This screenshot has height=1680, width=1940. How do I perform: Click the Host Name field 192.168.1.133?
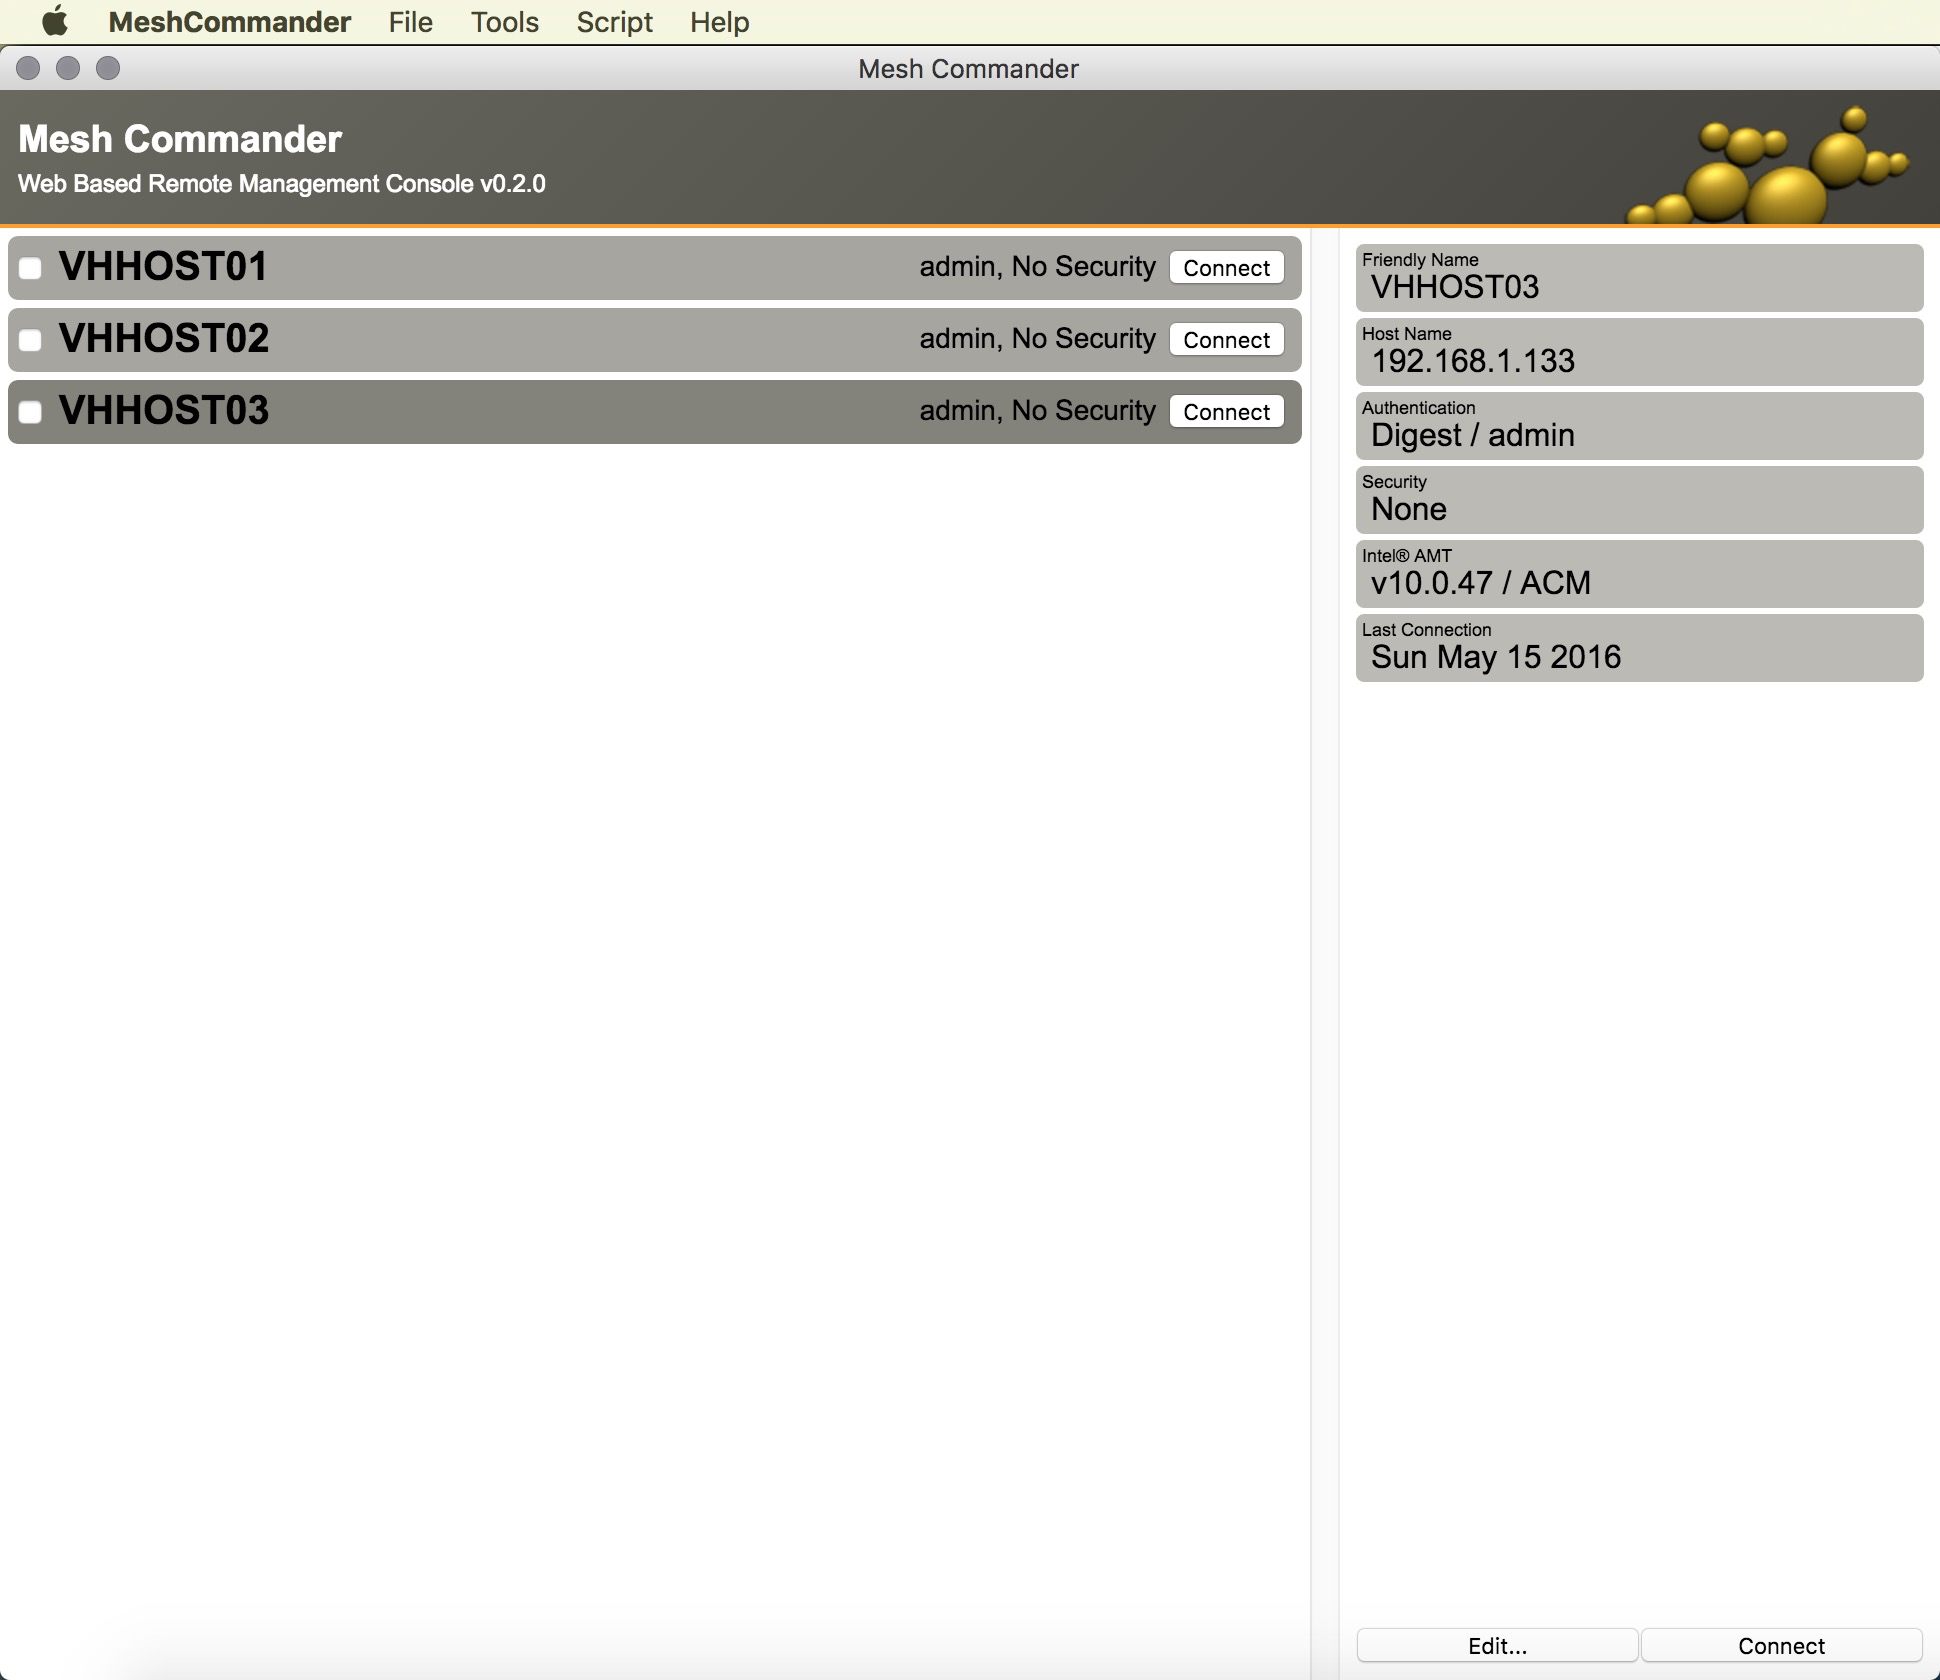click(1639, 352)
